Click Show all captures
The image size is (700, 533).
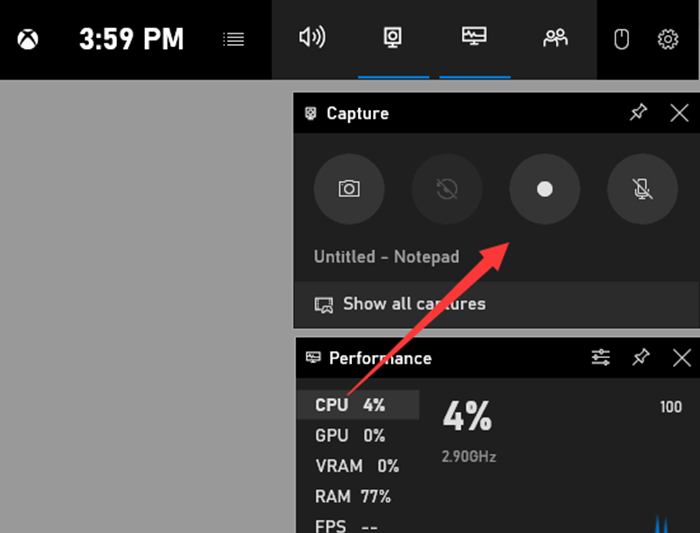point(414,304)
